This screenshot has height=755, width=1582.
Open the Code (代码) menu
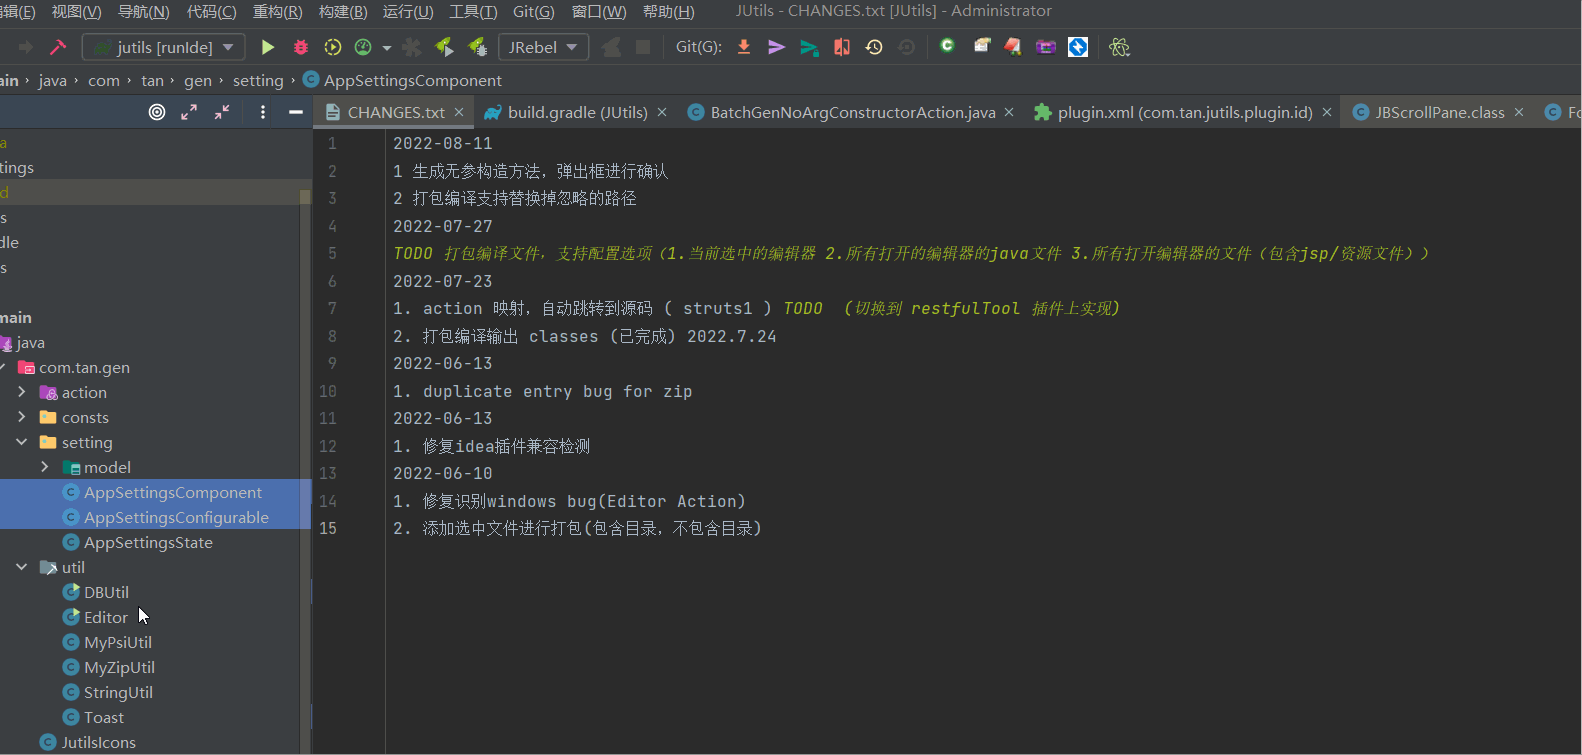point(212,11)
